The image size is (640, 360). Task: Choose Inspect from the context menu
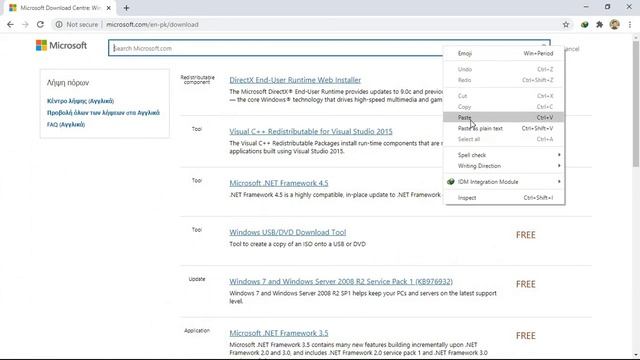point(504,198)
